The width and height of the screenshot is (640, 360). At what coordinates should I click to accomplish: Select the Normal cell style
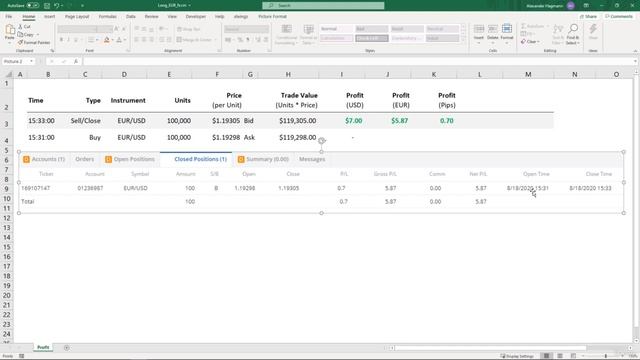[336, 29]
